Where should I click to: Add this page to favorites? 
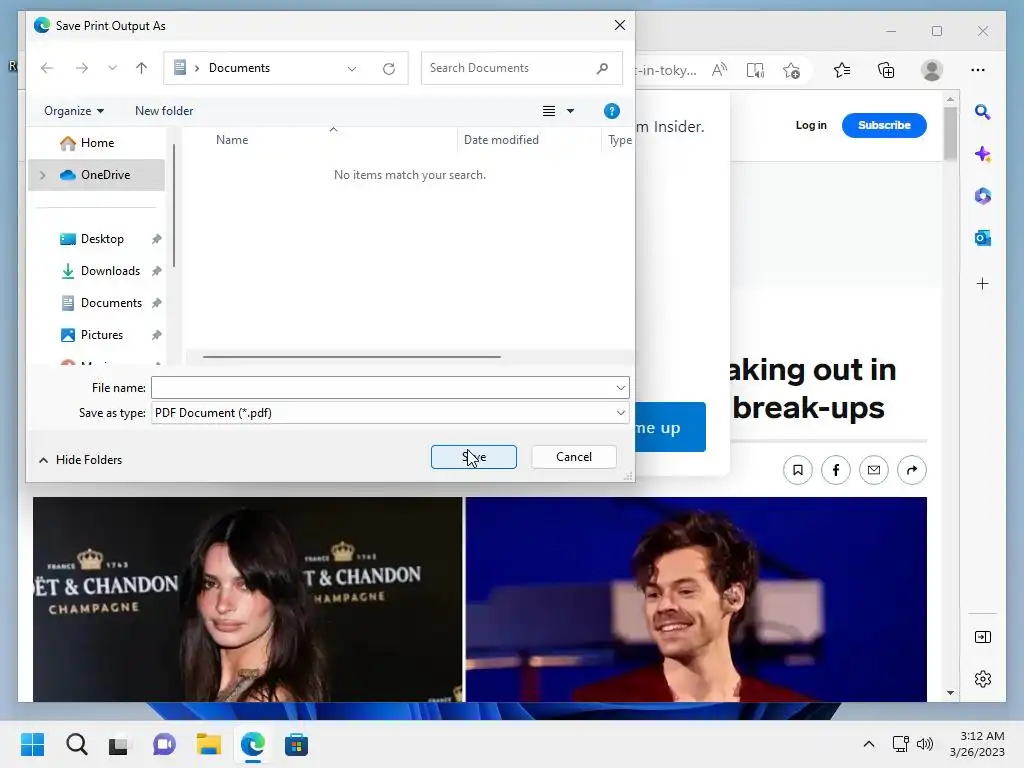pos(792,70)
